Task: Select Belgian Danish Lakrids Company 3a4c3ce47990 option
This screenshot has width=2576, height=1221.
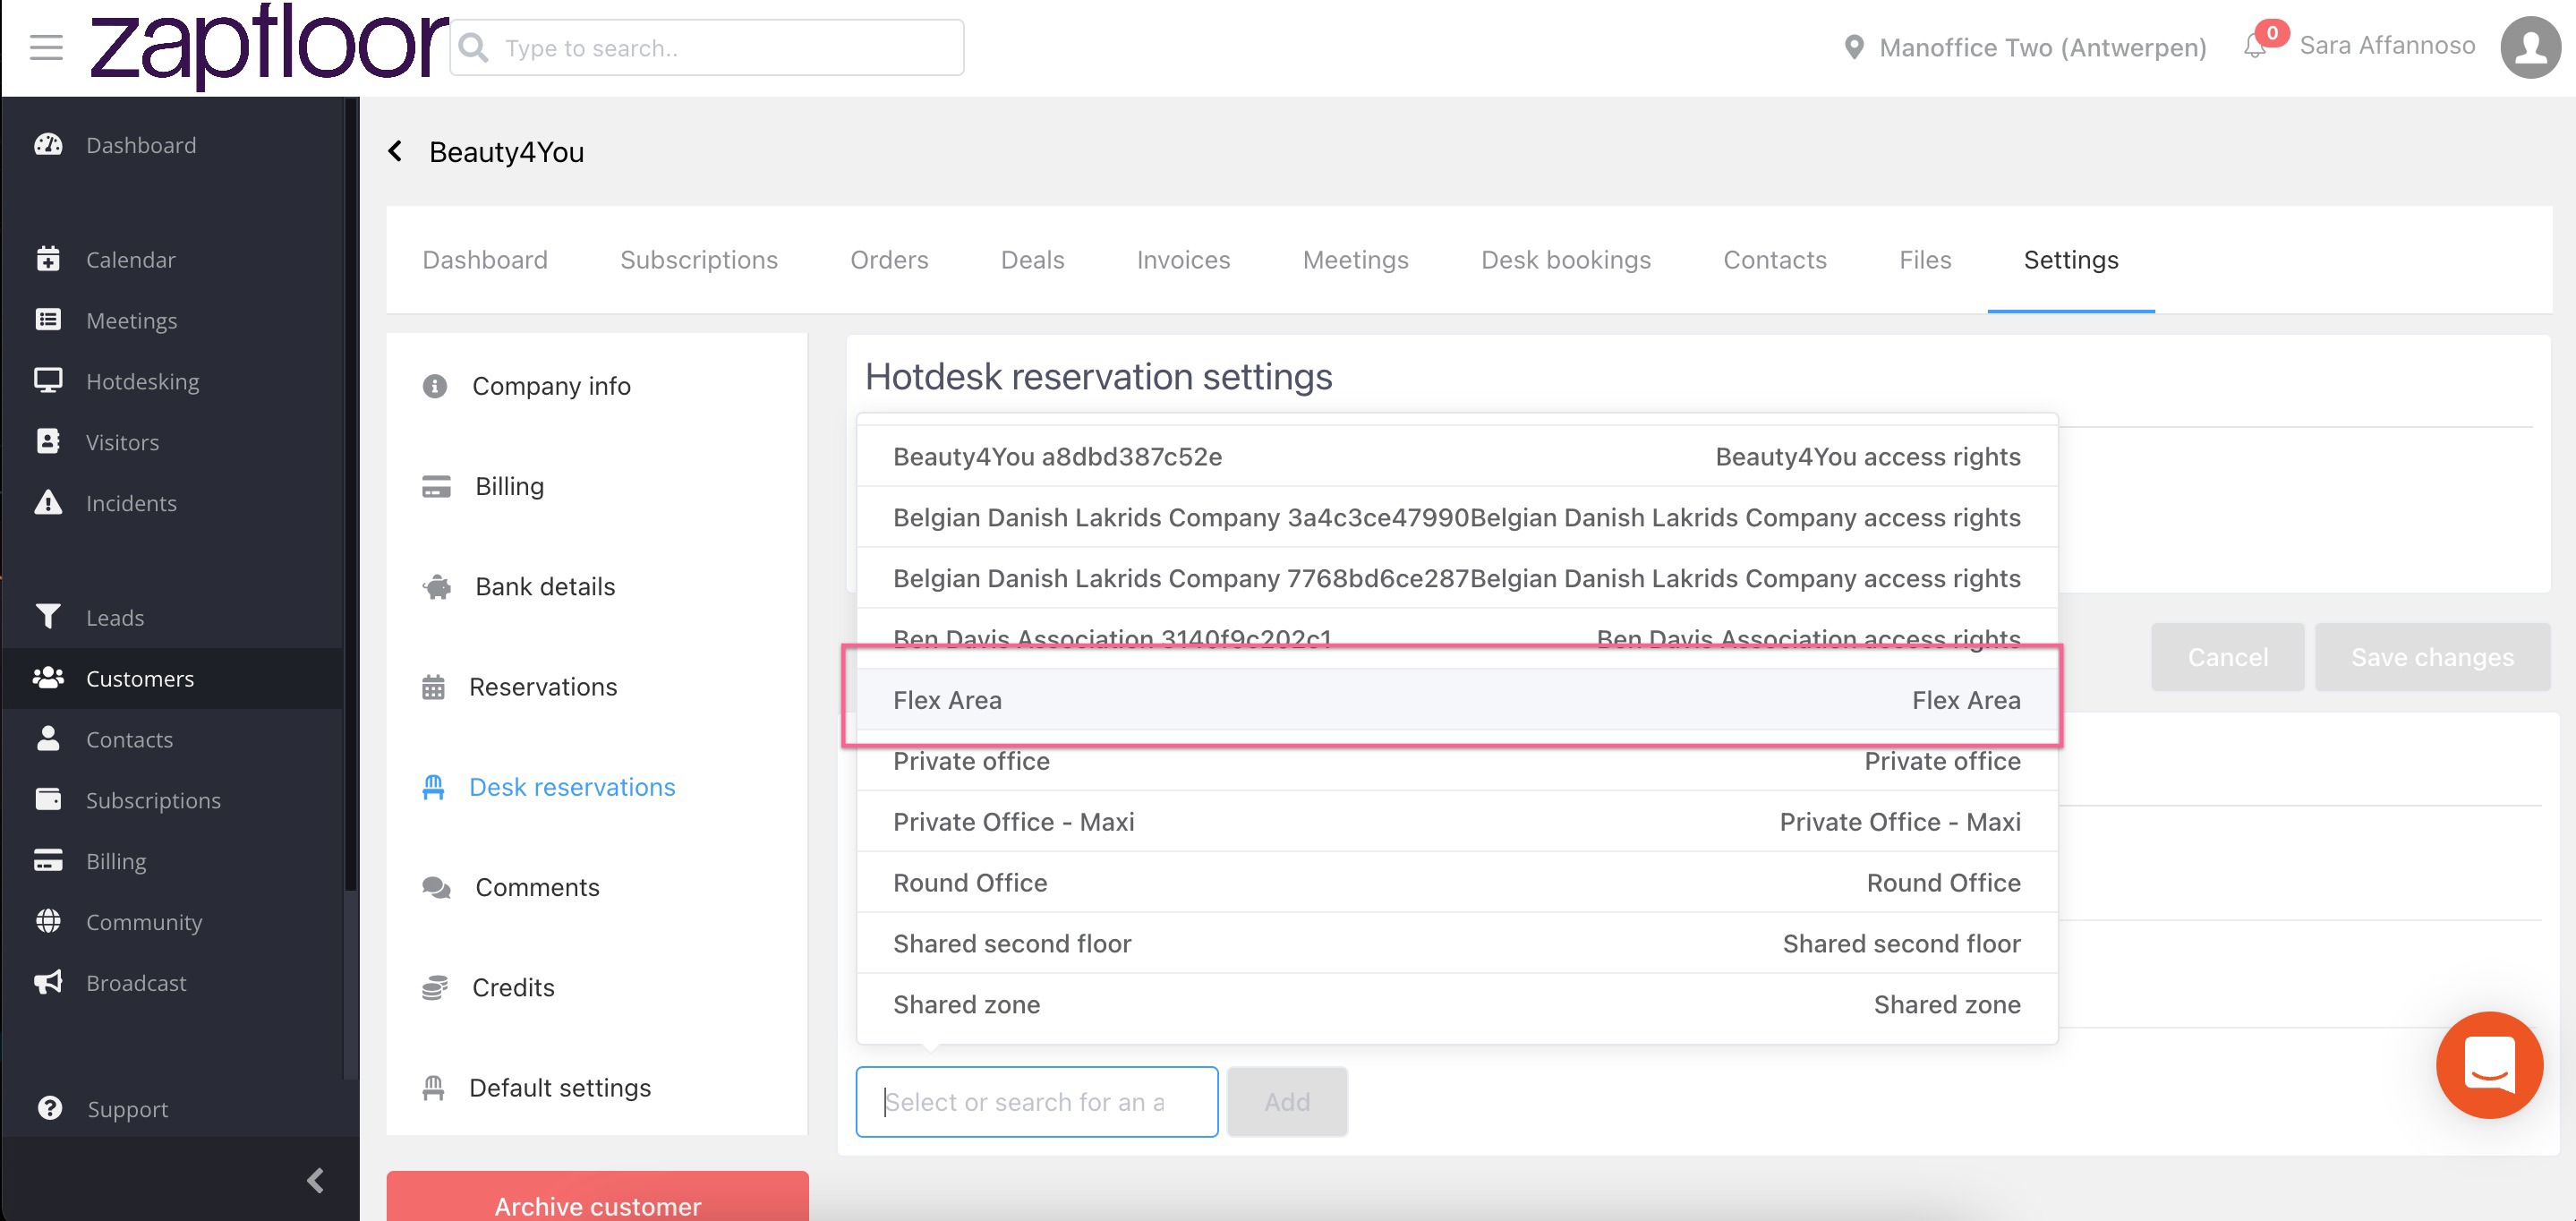Action: pyautogui.click(x=1456, y=517)
